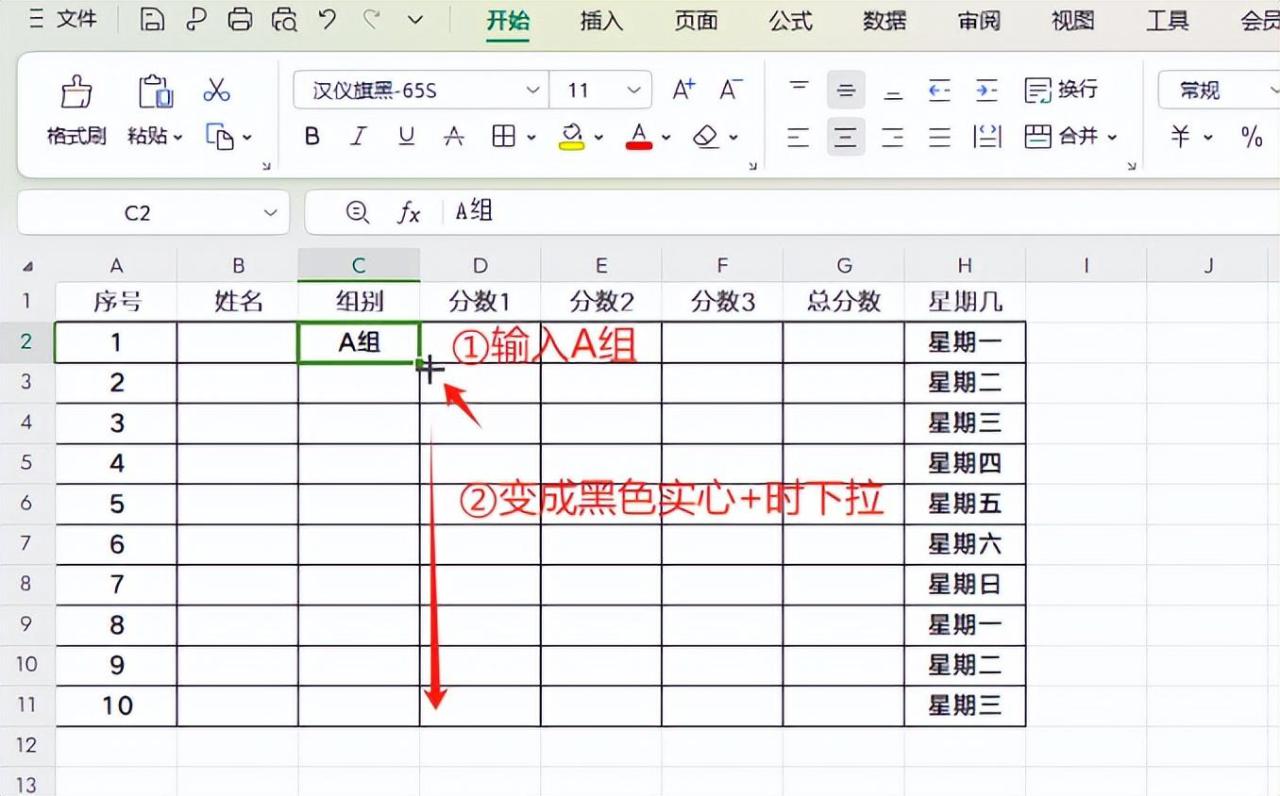The width and height of the screenshot is (1280, 796).
Task: Open the 合并 merge dropdown arrow
Action: [1111, 137]
